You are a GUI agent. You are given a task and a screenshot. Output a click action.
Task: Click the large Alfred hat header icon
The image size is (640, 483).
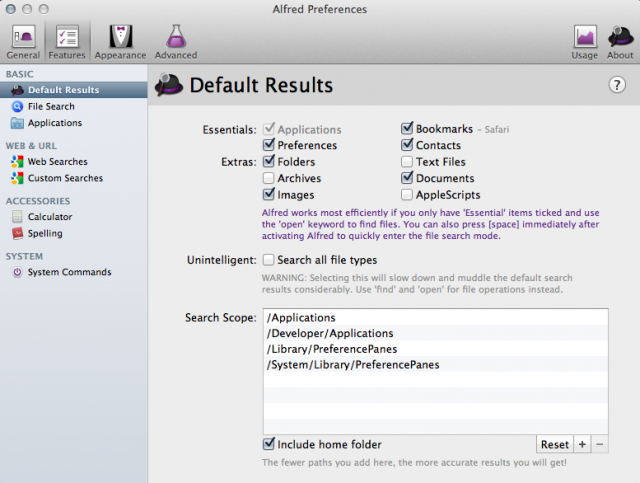(168, 85)
